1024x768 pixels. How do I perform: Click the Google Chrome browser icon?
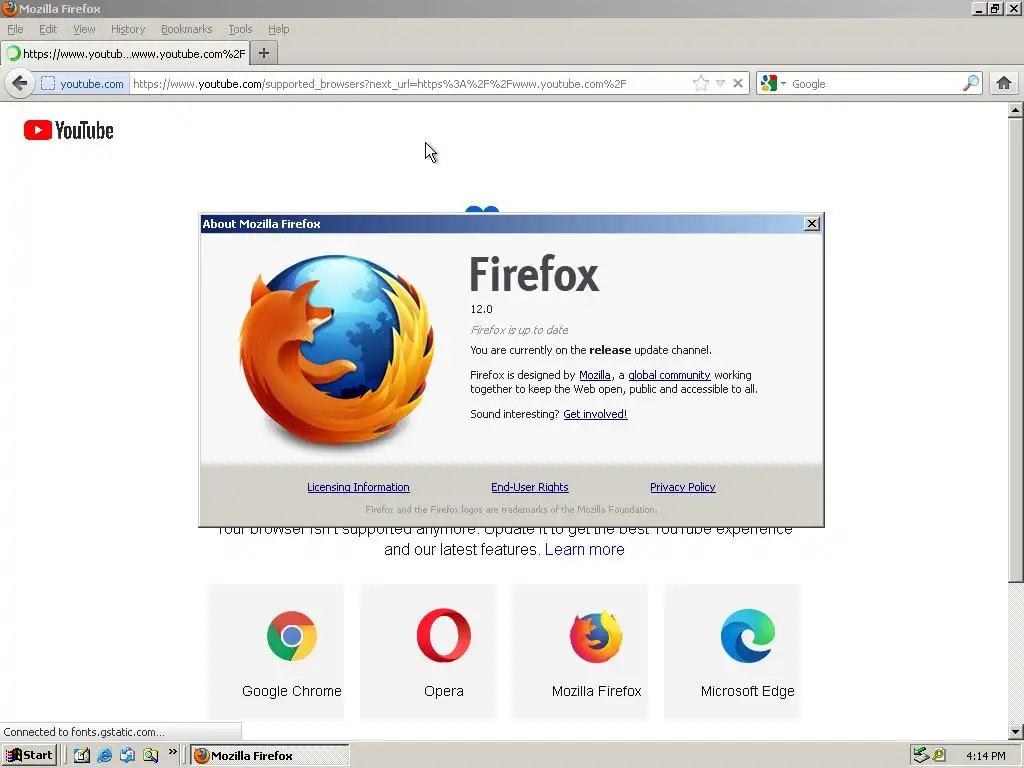292,636
